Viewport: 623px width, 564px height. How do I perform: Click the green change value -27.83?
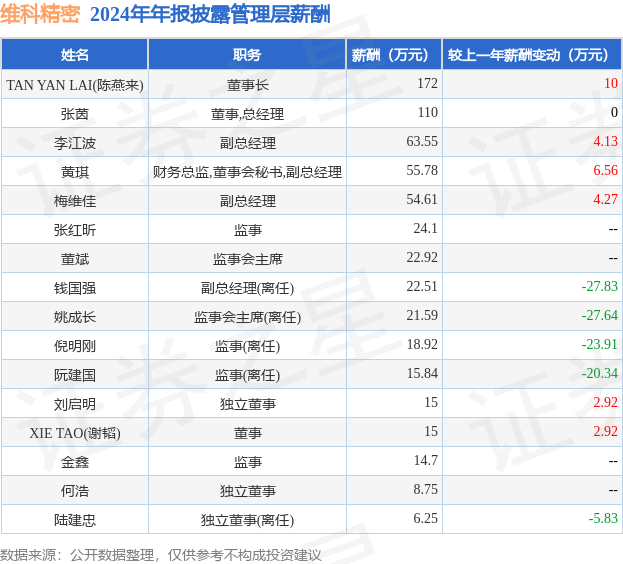[x=600, y=286]
